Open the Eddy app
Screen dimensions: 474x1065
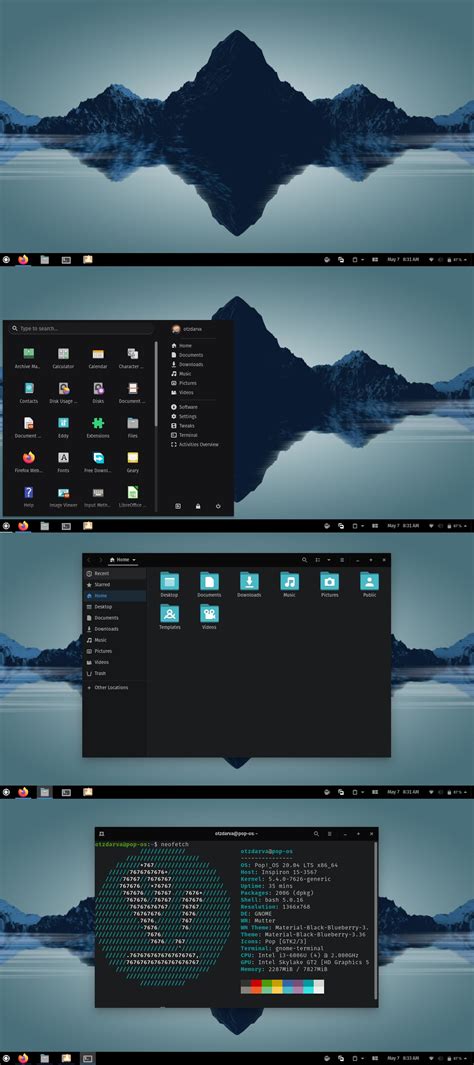point(63,427)
